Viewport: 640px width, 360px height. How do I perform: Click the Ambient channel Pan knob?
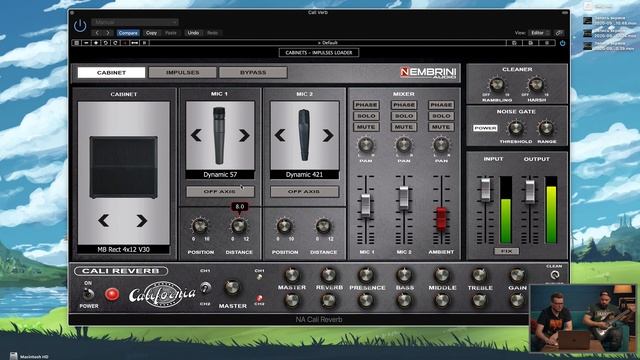tap(441, 145)
